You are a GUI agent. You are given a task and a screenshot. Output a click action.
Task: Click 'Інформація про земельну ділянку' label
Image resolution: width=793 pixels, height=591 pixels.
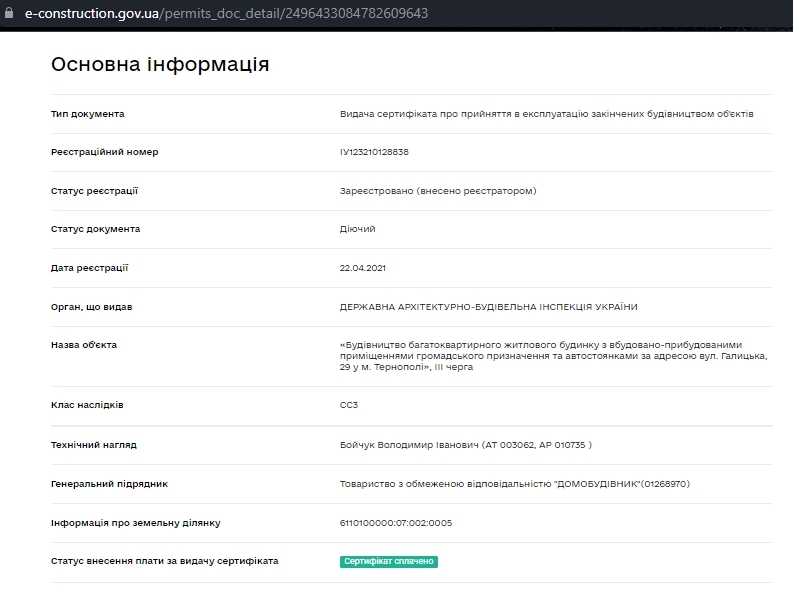pyautogui.click(x=136, y=523)
